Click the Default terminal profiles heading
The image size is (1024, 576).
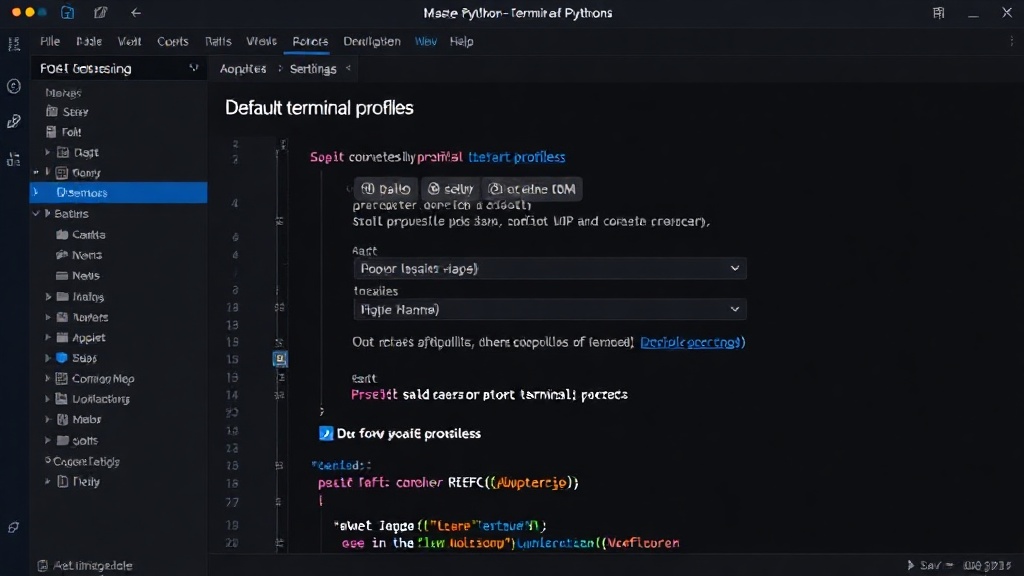coord(319,108)
